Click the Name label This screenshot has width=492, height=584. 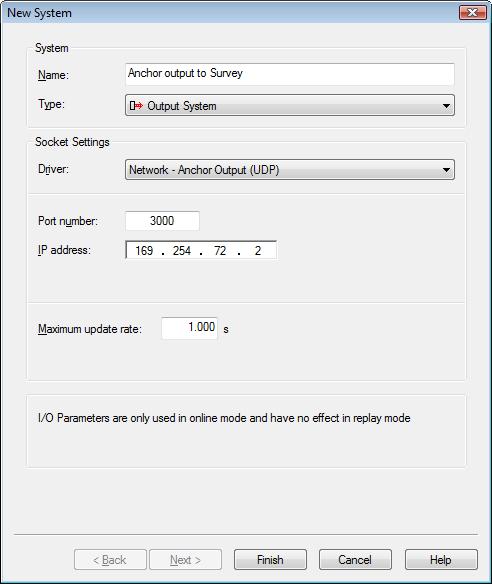click(53, 75)
